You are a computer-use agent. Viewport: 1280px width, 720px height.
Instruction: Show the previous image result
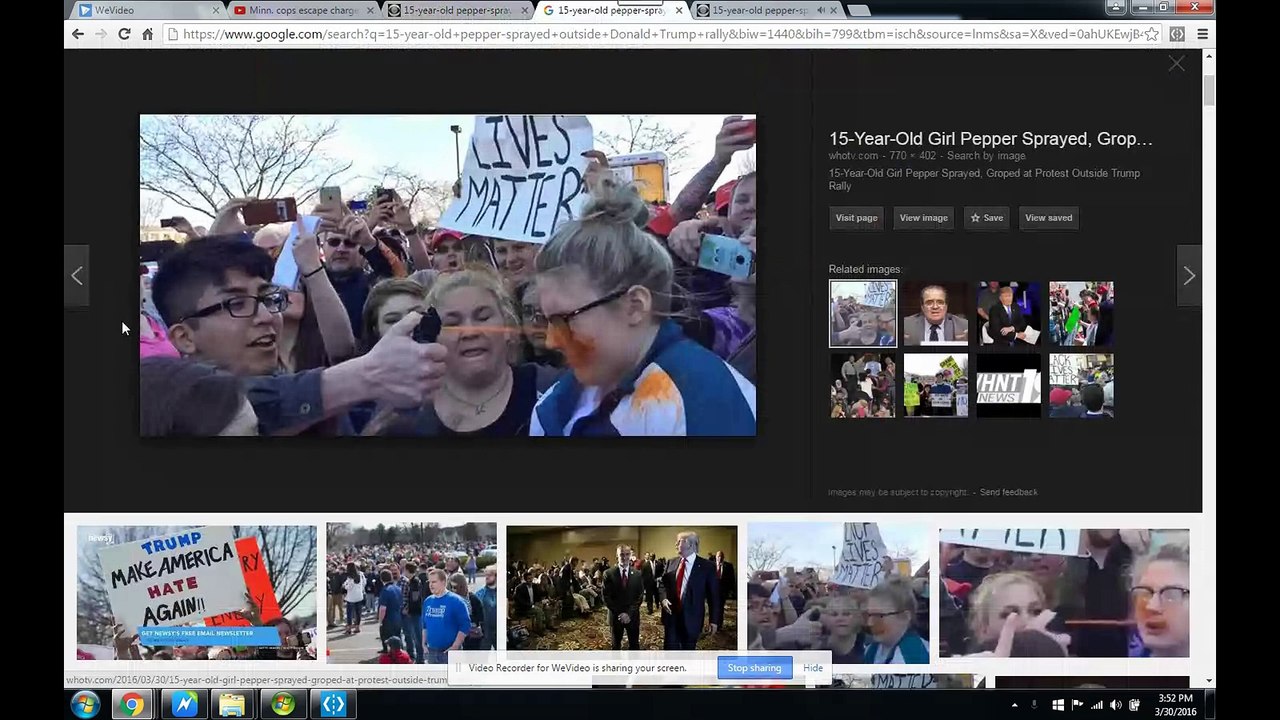(x=77, y=276)
